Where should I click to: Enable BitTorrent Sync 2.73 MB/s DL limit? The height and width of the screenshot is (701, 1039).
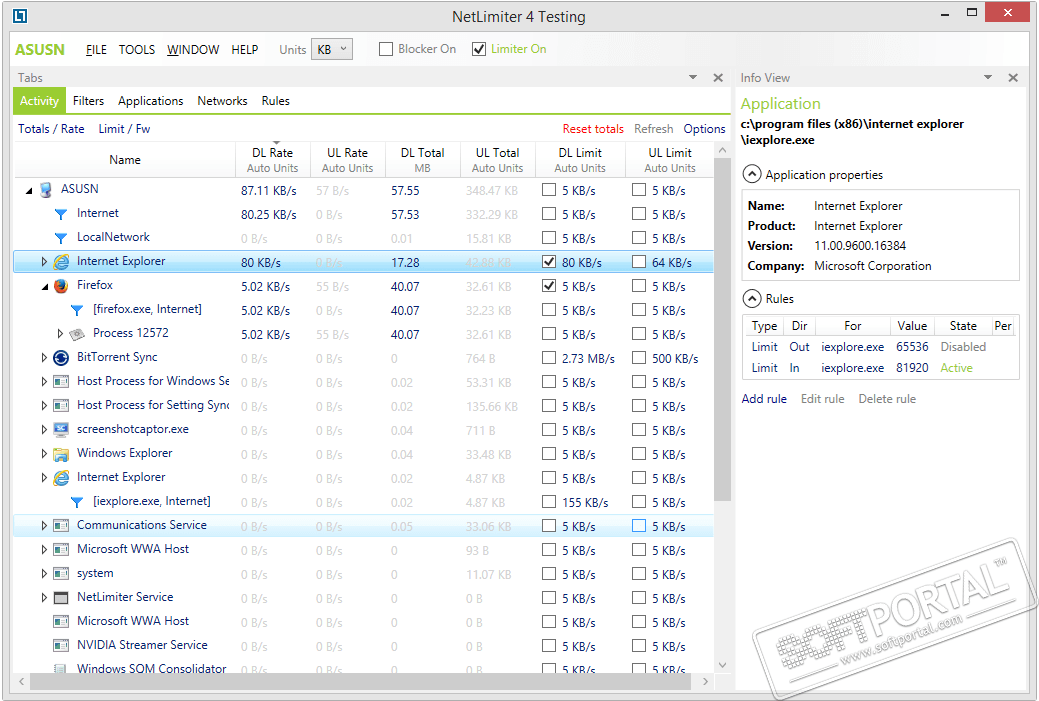point(549,358)
